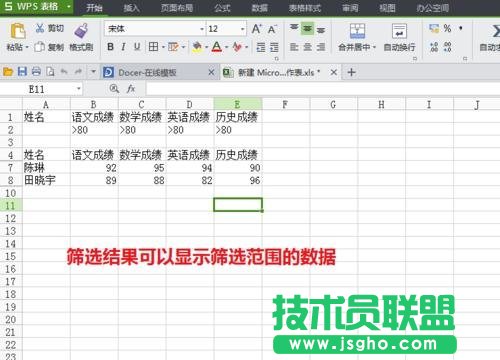
Task: Click the increase indent icon
Action: (x=274, y=47)
